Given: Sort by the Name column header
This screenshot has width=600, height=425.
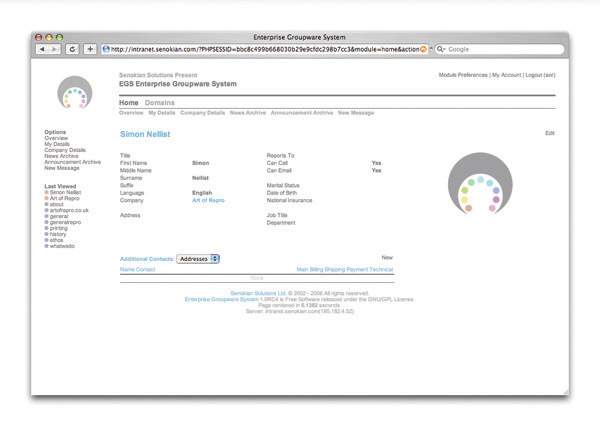Looking at the screenshot, I should [x=127, y=269].
